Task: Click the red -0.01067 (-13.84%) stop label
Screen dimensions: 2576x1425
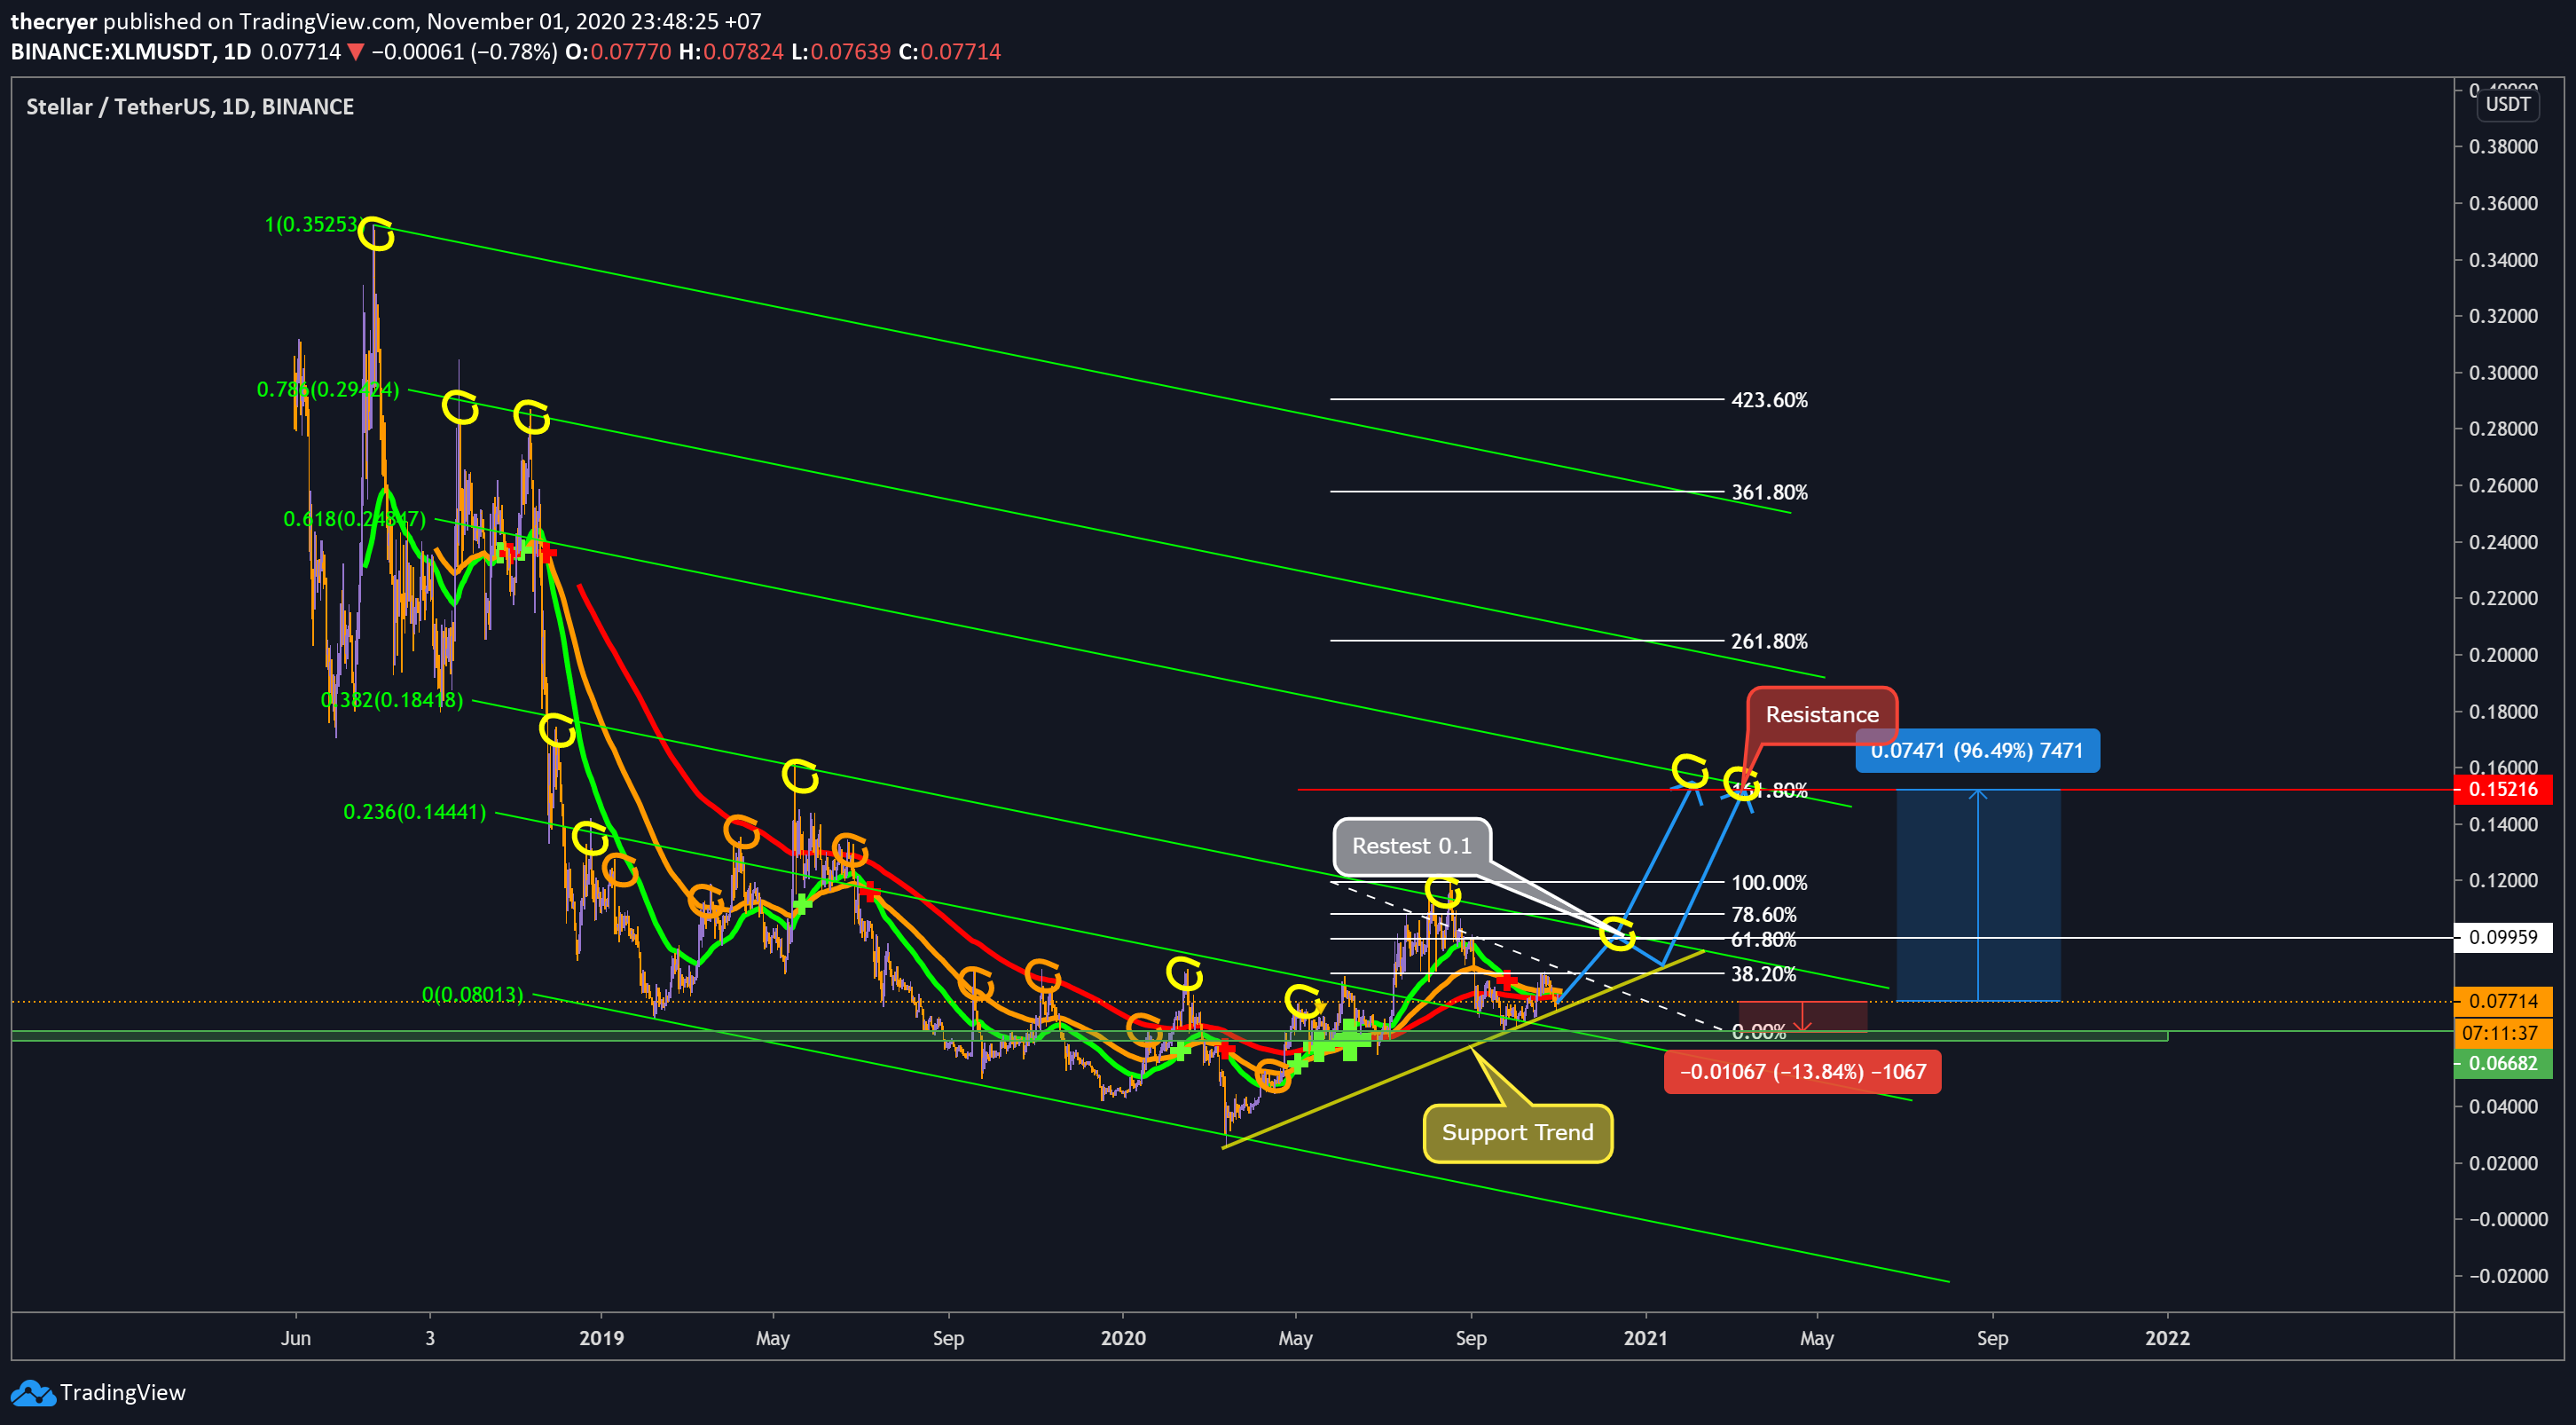Action: pyautogui.click(x=1802, y=1071)
